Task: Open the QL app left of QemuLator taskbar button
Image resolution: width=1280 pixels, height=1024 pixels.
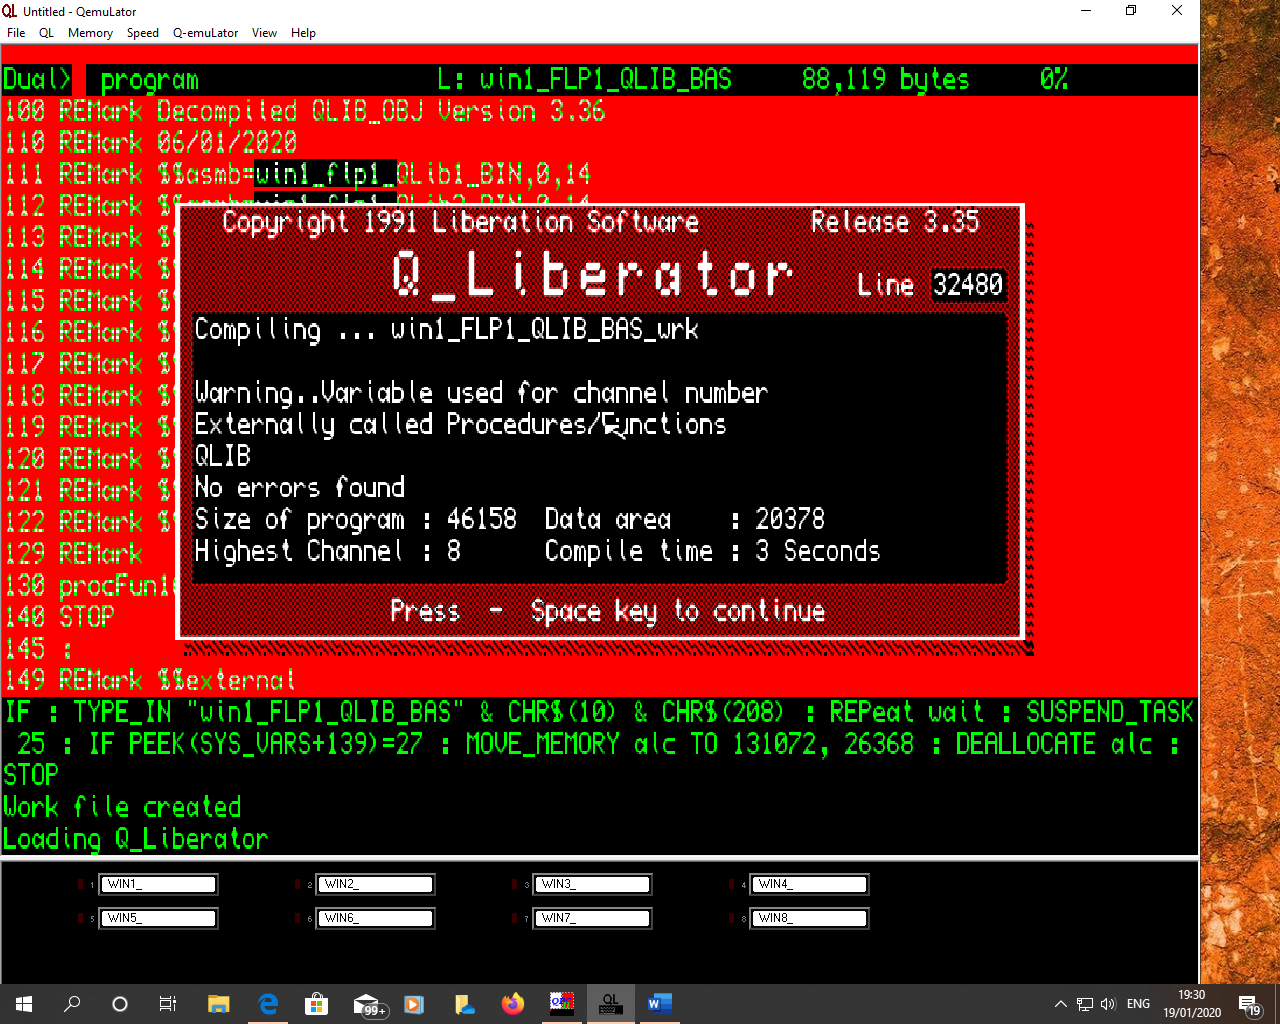Action: coord(561,1004)
